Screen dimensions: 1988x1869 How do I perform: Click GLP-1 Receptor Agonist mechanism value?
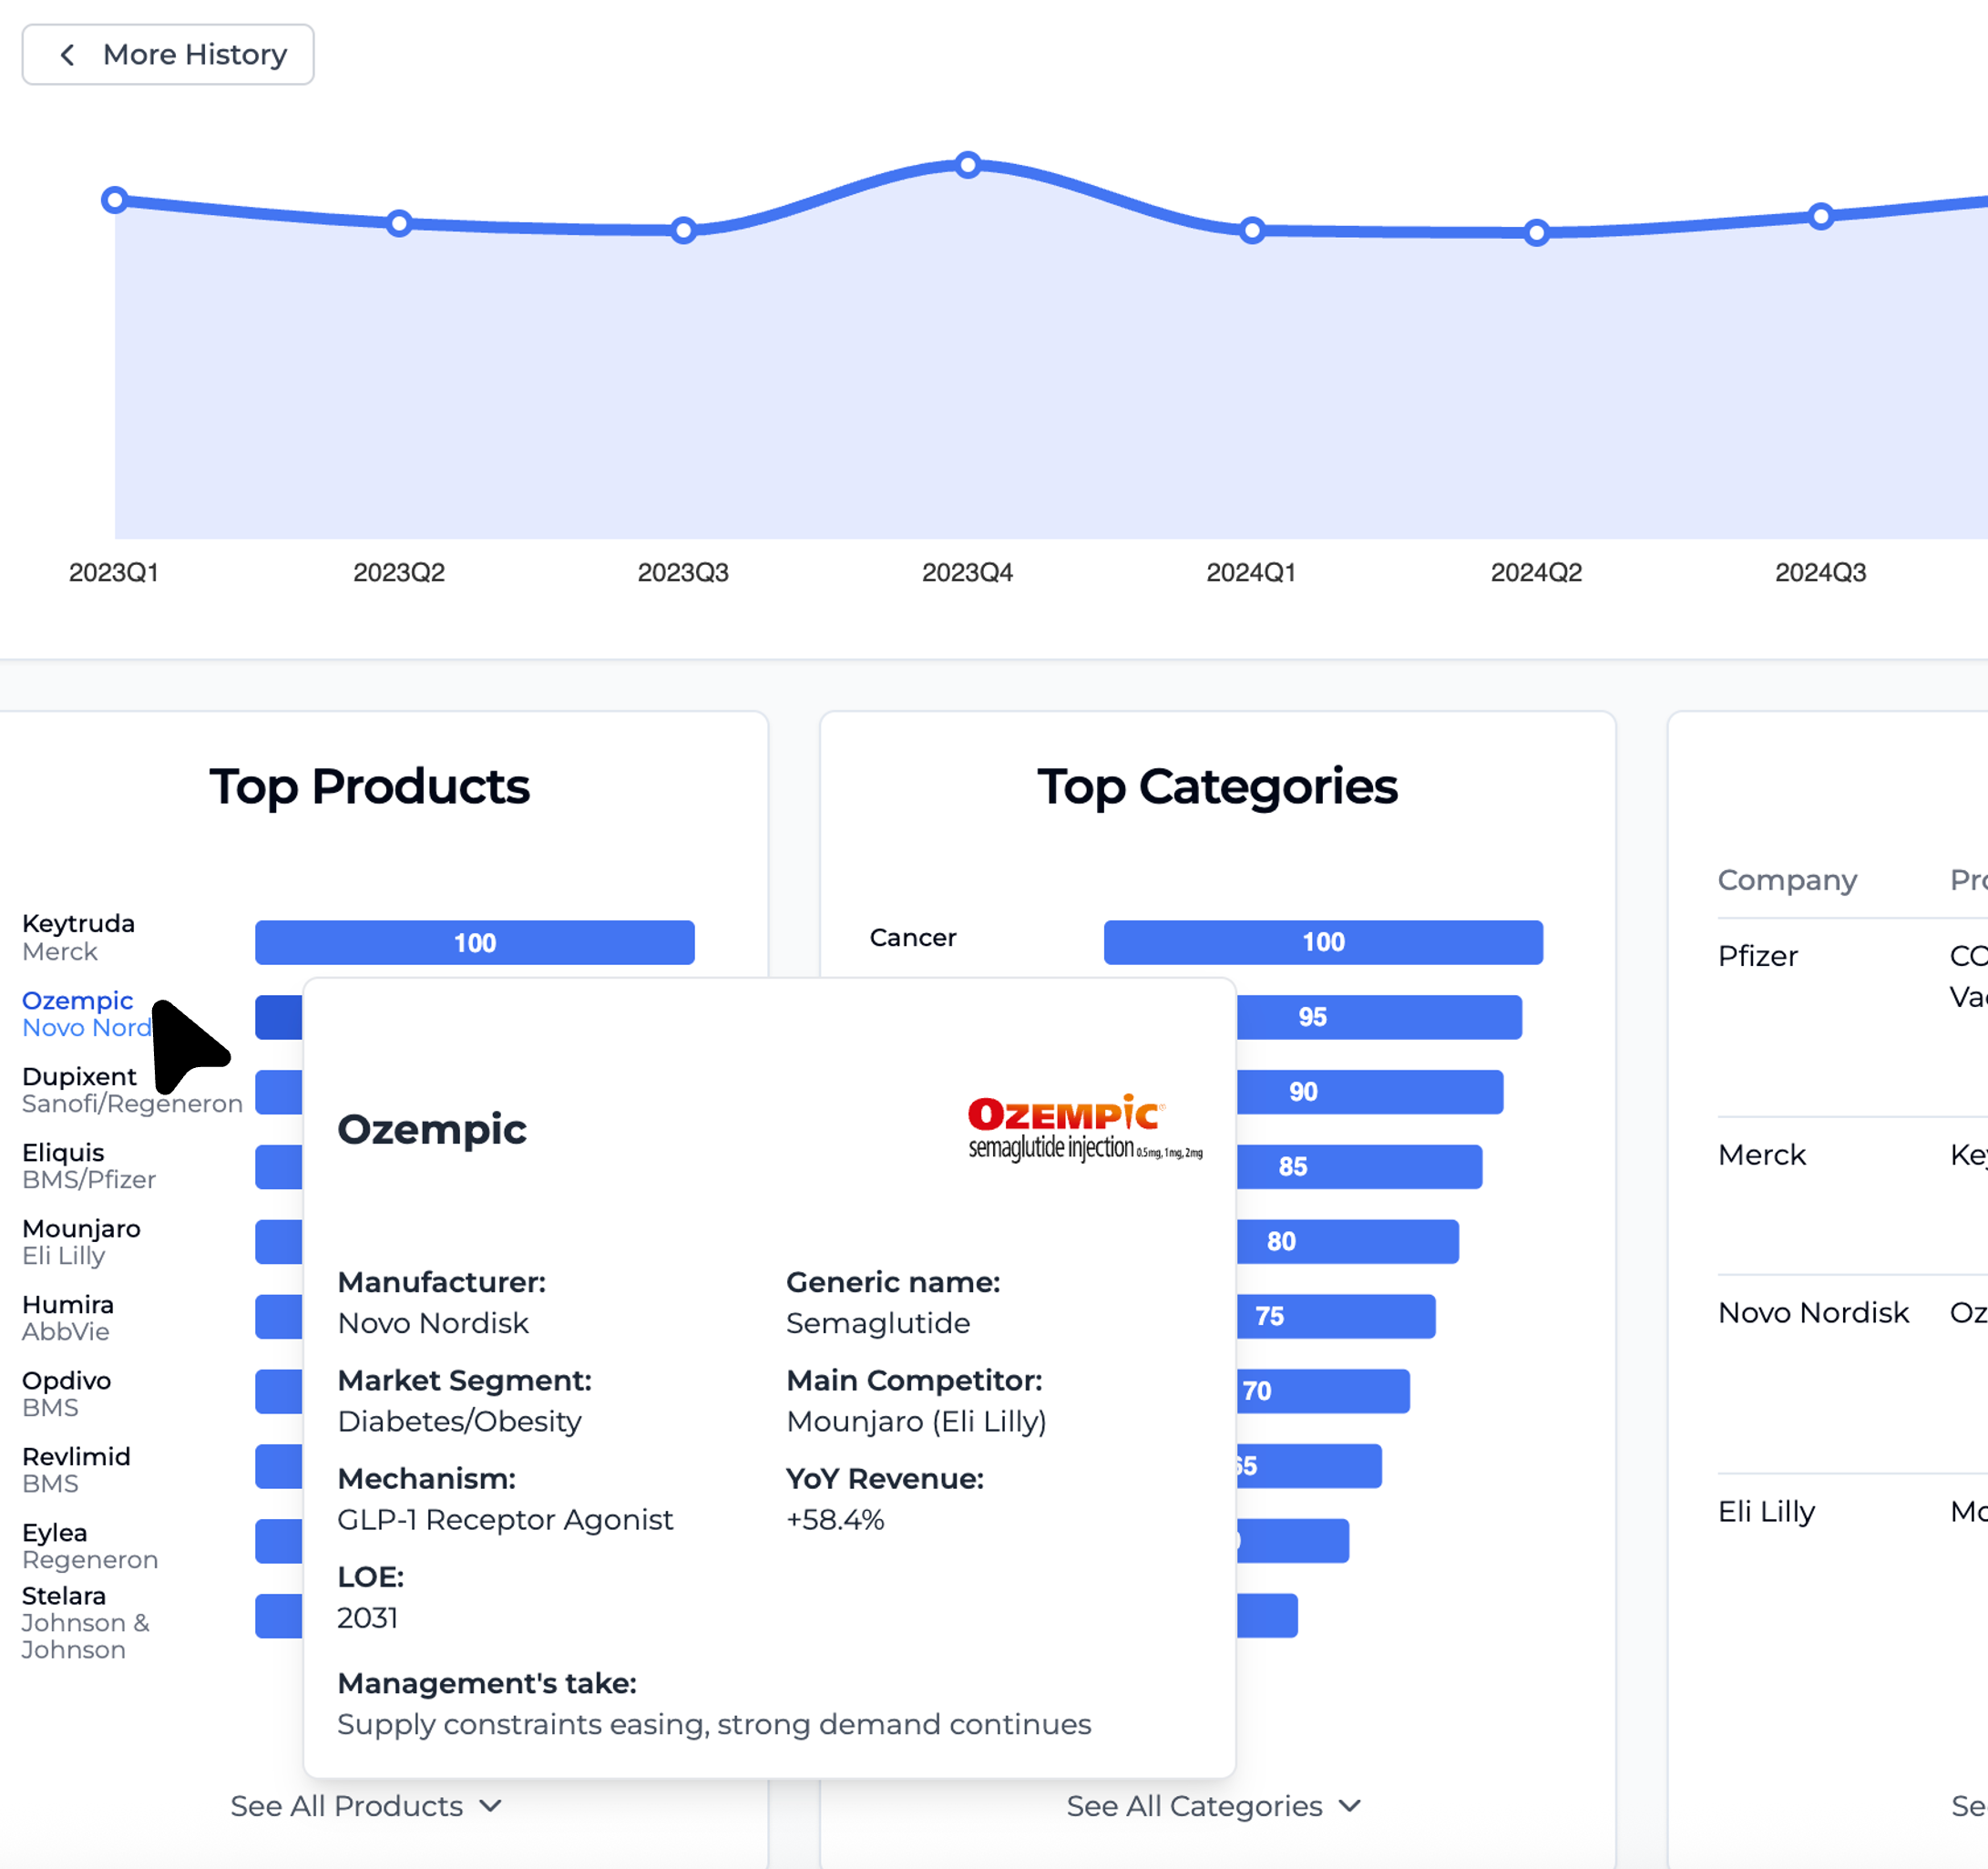[x=505, y=1519]
